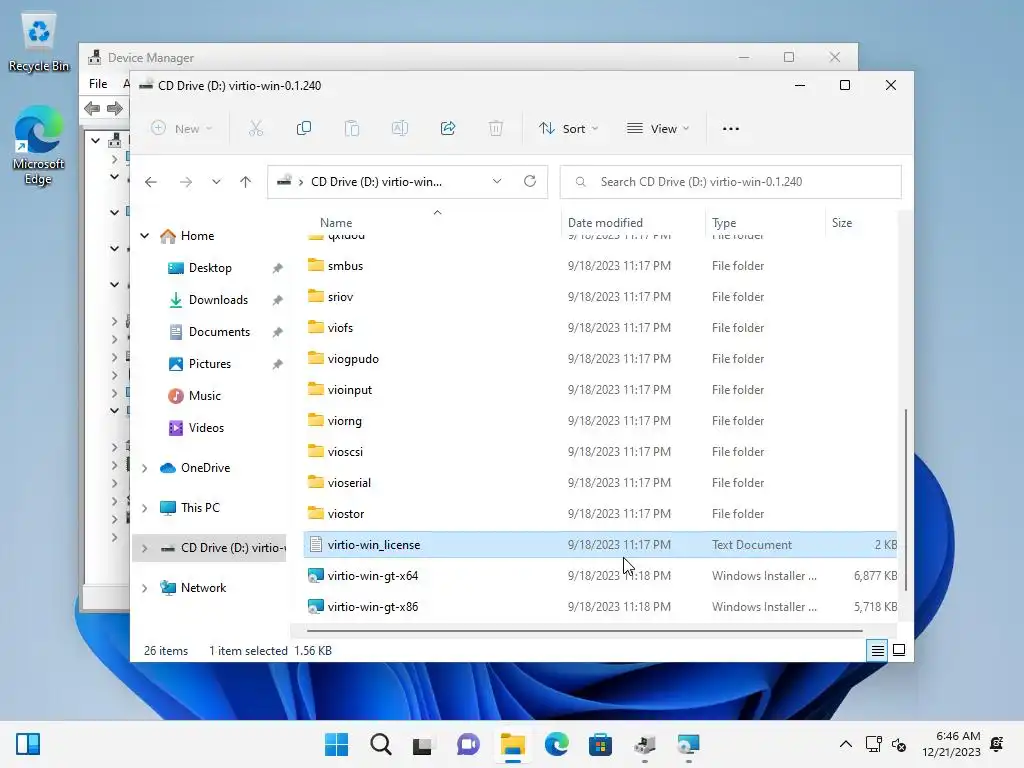Go forward with the right arrow
Image resolution: width=1024 pixels, height=768 pixels.
[186, 182]
